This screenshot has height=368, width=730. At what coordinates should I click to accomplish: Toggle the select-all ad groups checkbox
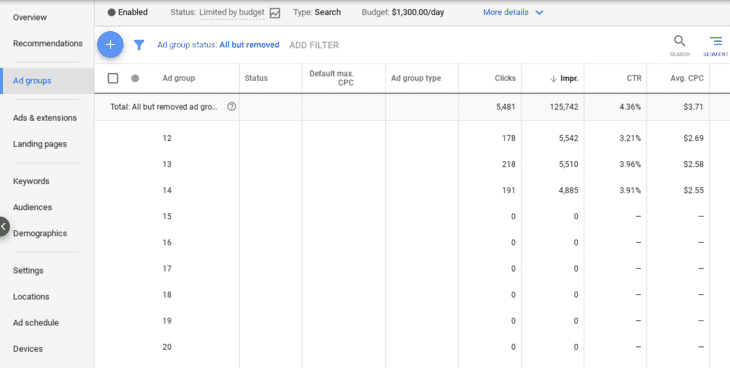point(113,78)
